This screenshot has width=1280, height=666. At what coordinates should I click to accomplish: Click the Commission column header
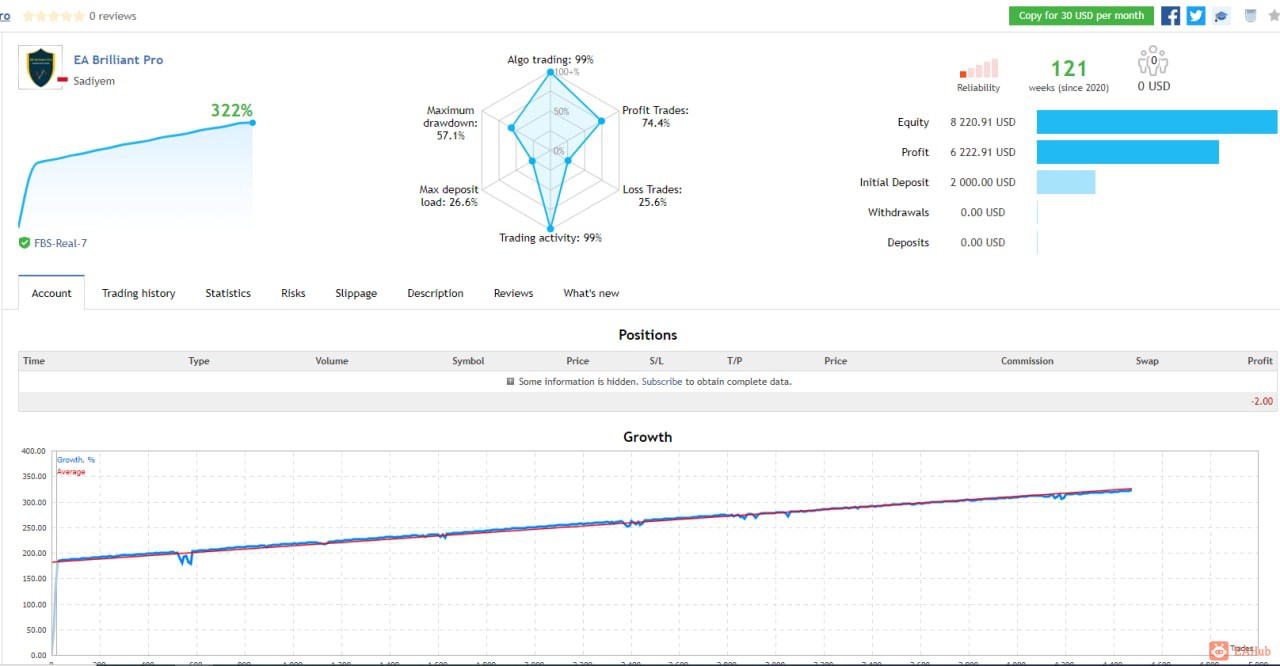point(1027,361)
